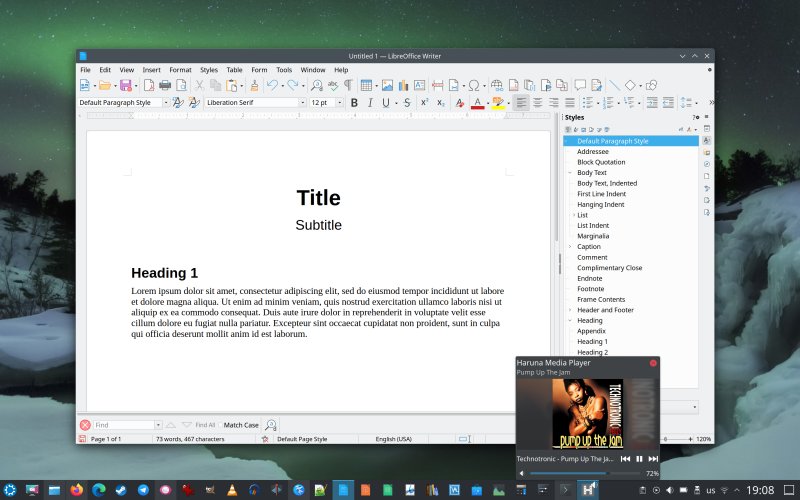The image size is (800, 500).
Task: Run the spelling check icon
Action: pyautogui.click(x=333, y=85)
